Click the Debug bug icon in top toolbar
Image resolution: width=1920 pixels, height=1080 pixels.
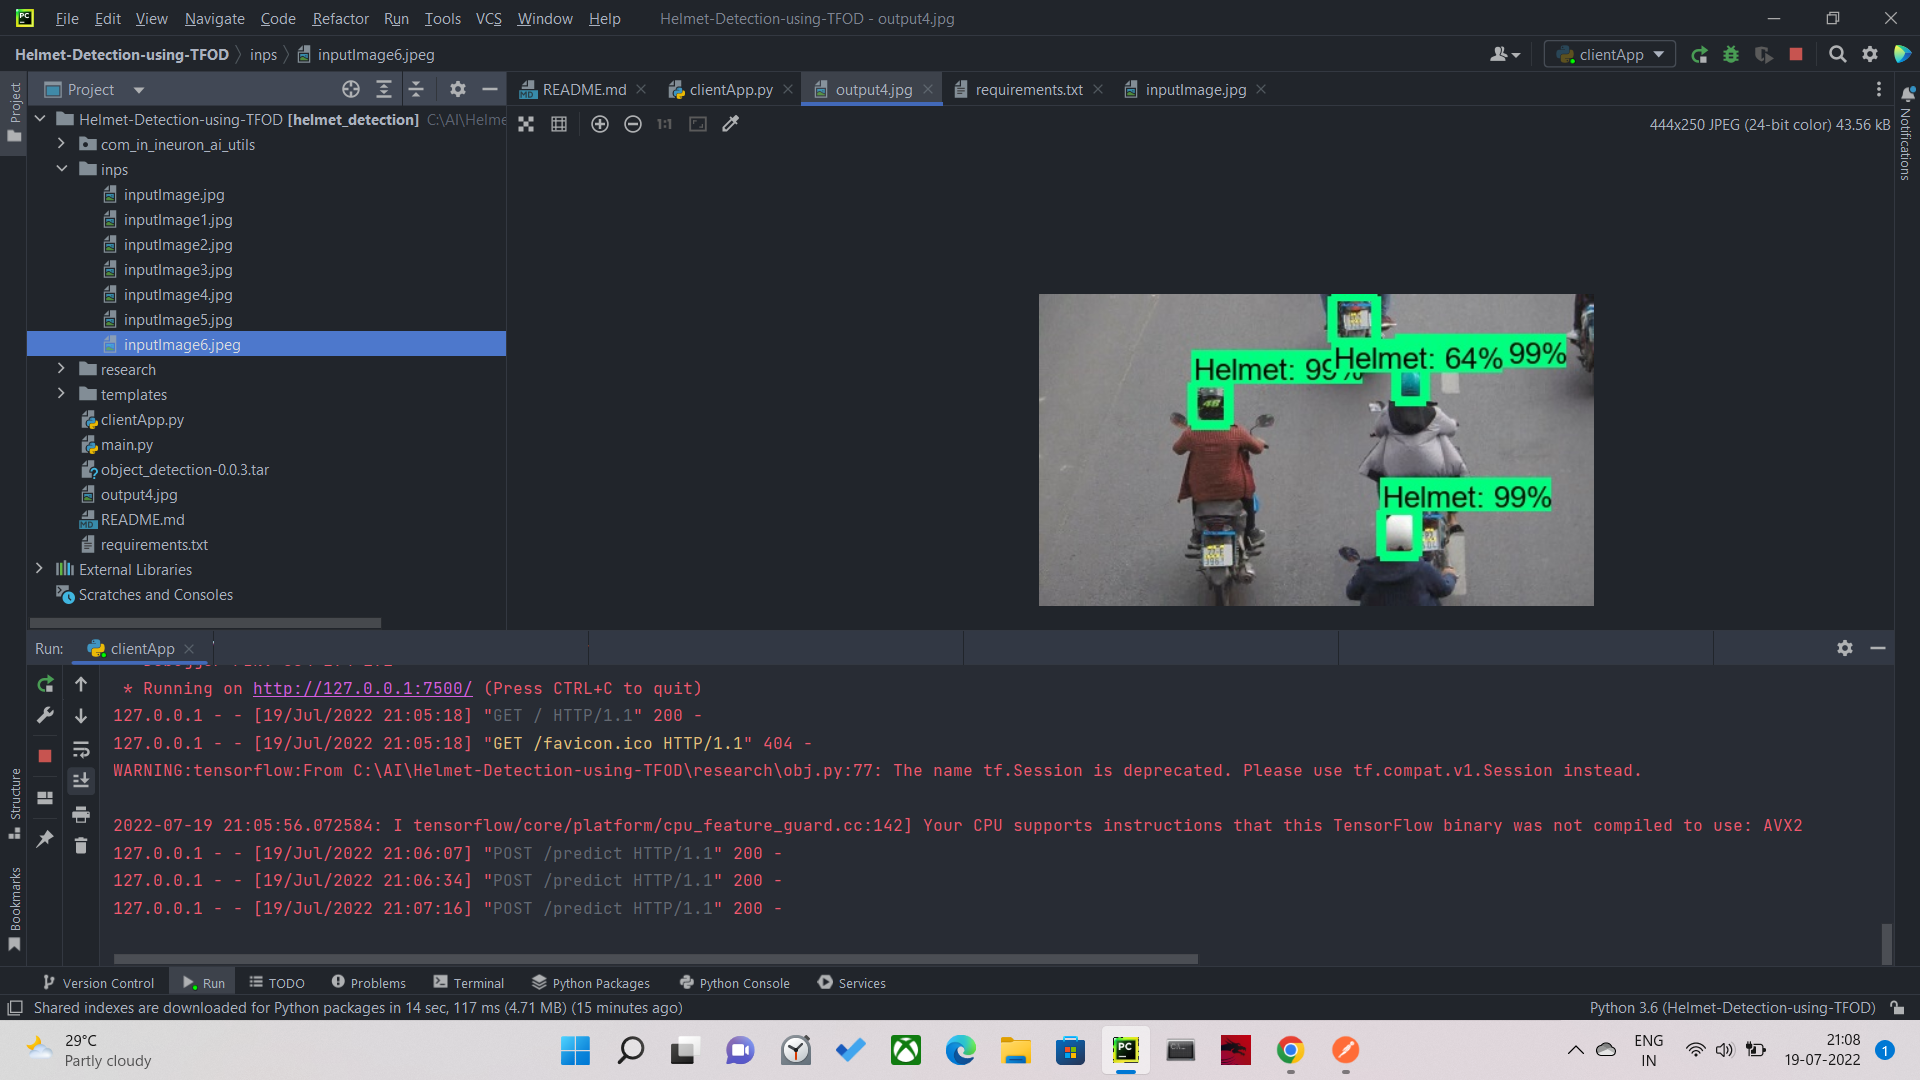[x=1731, y=55]
